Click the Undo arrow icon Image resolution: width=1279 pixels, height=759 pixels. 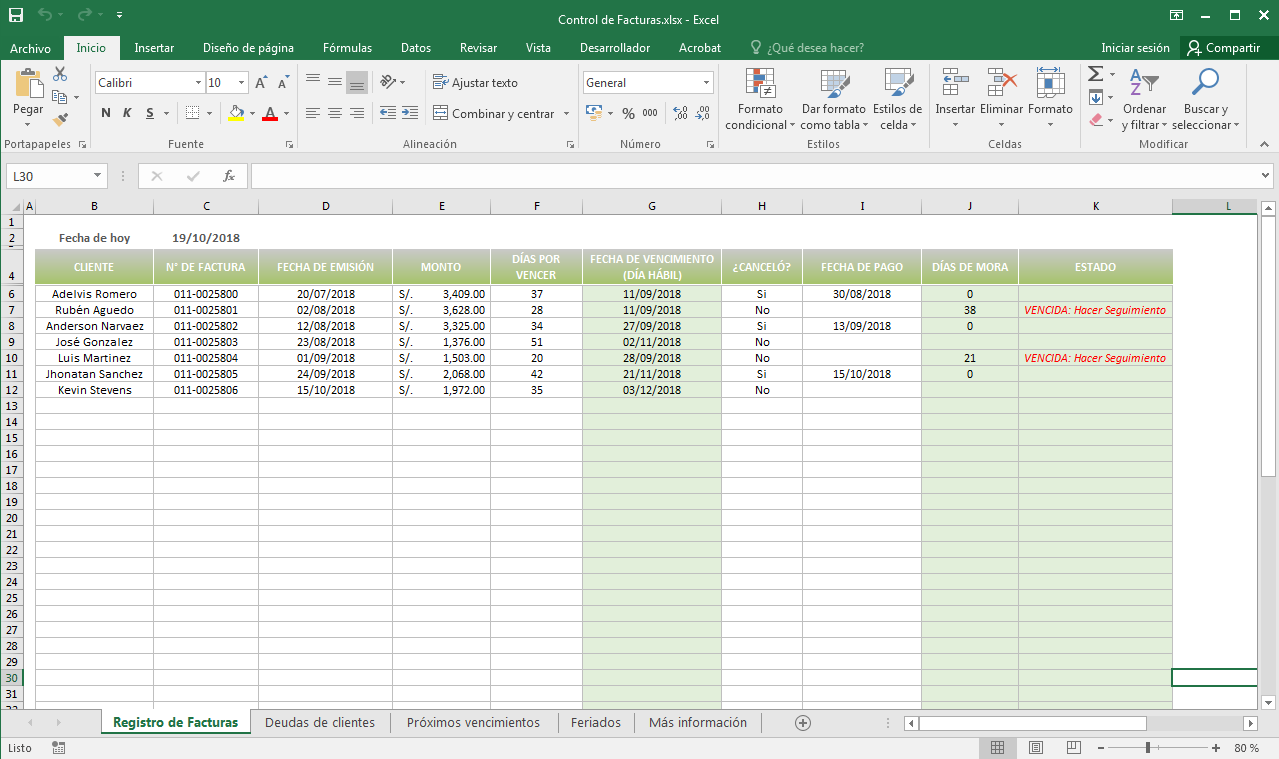(45, 16)
